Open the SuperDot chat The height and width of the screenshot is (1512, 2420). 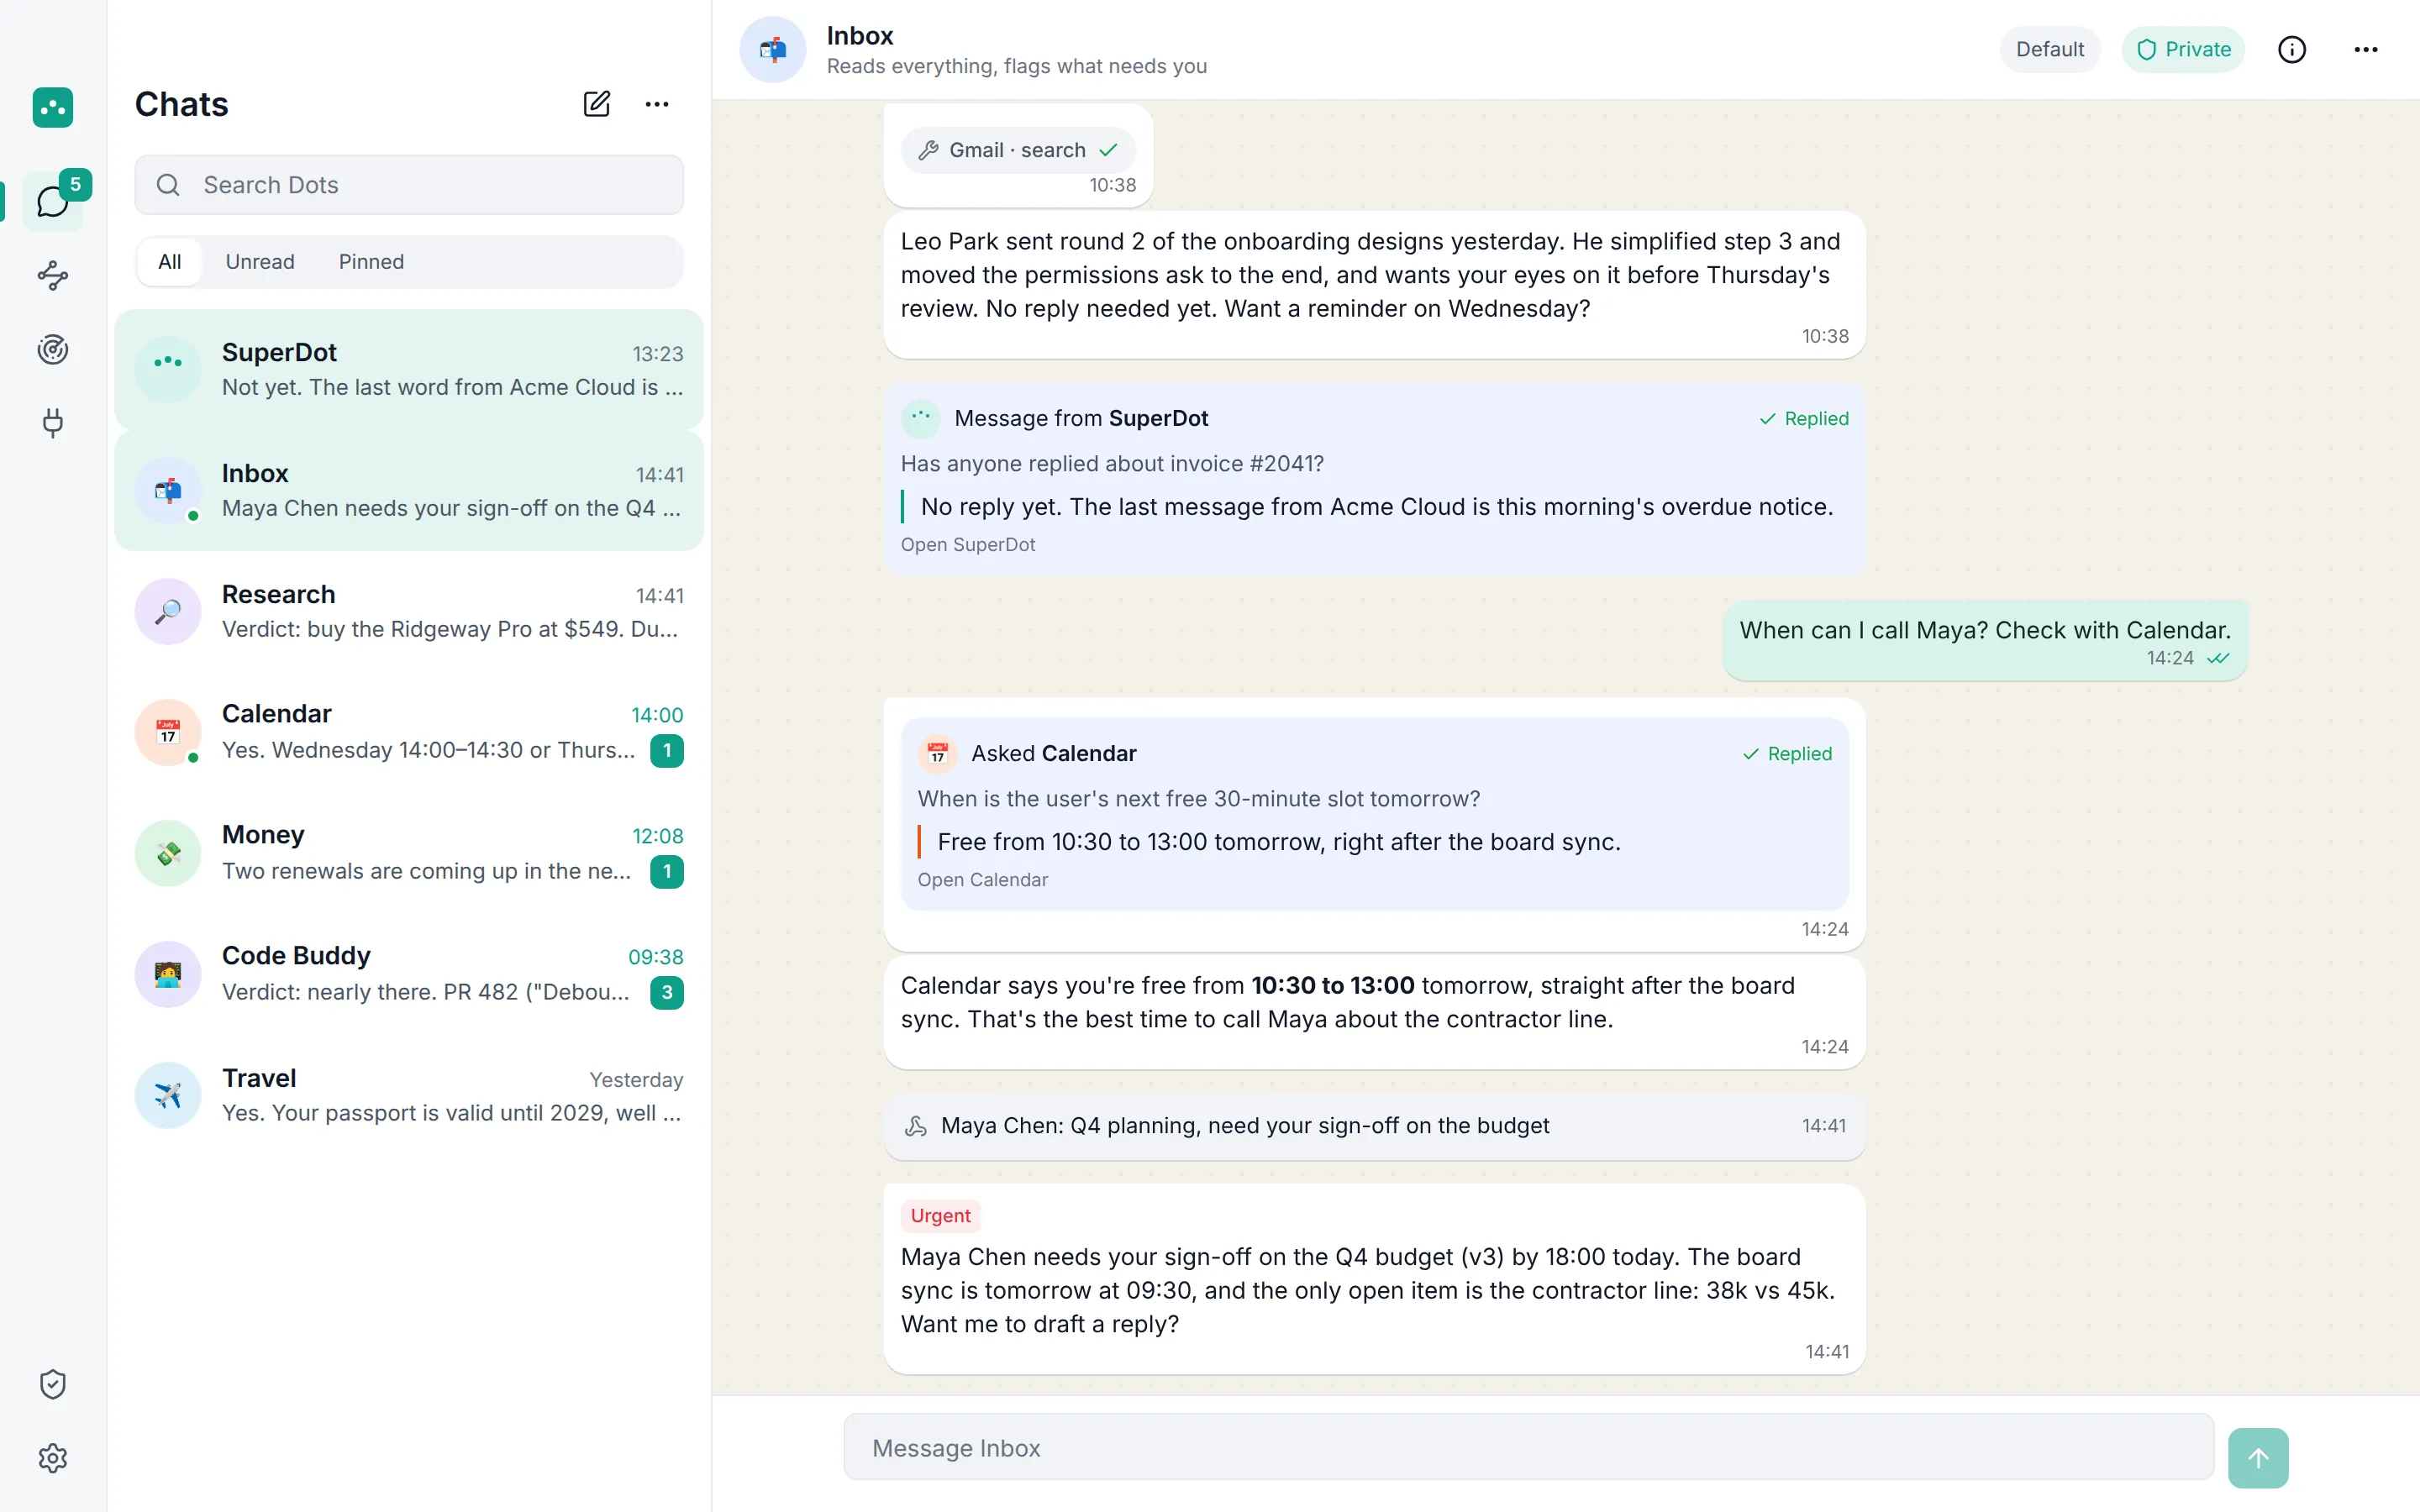tap(409, 369)
